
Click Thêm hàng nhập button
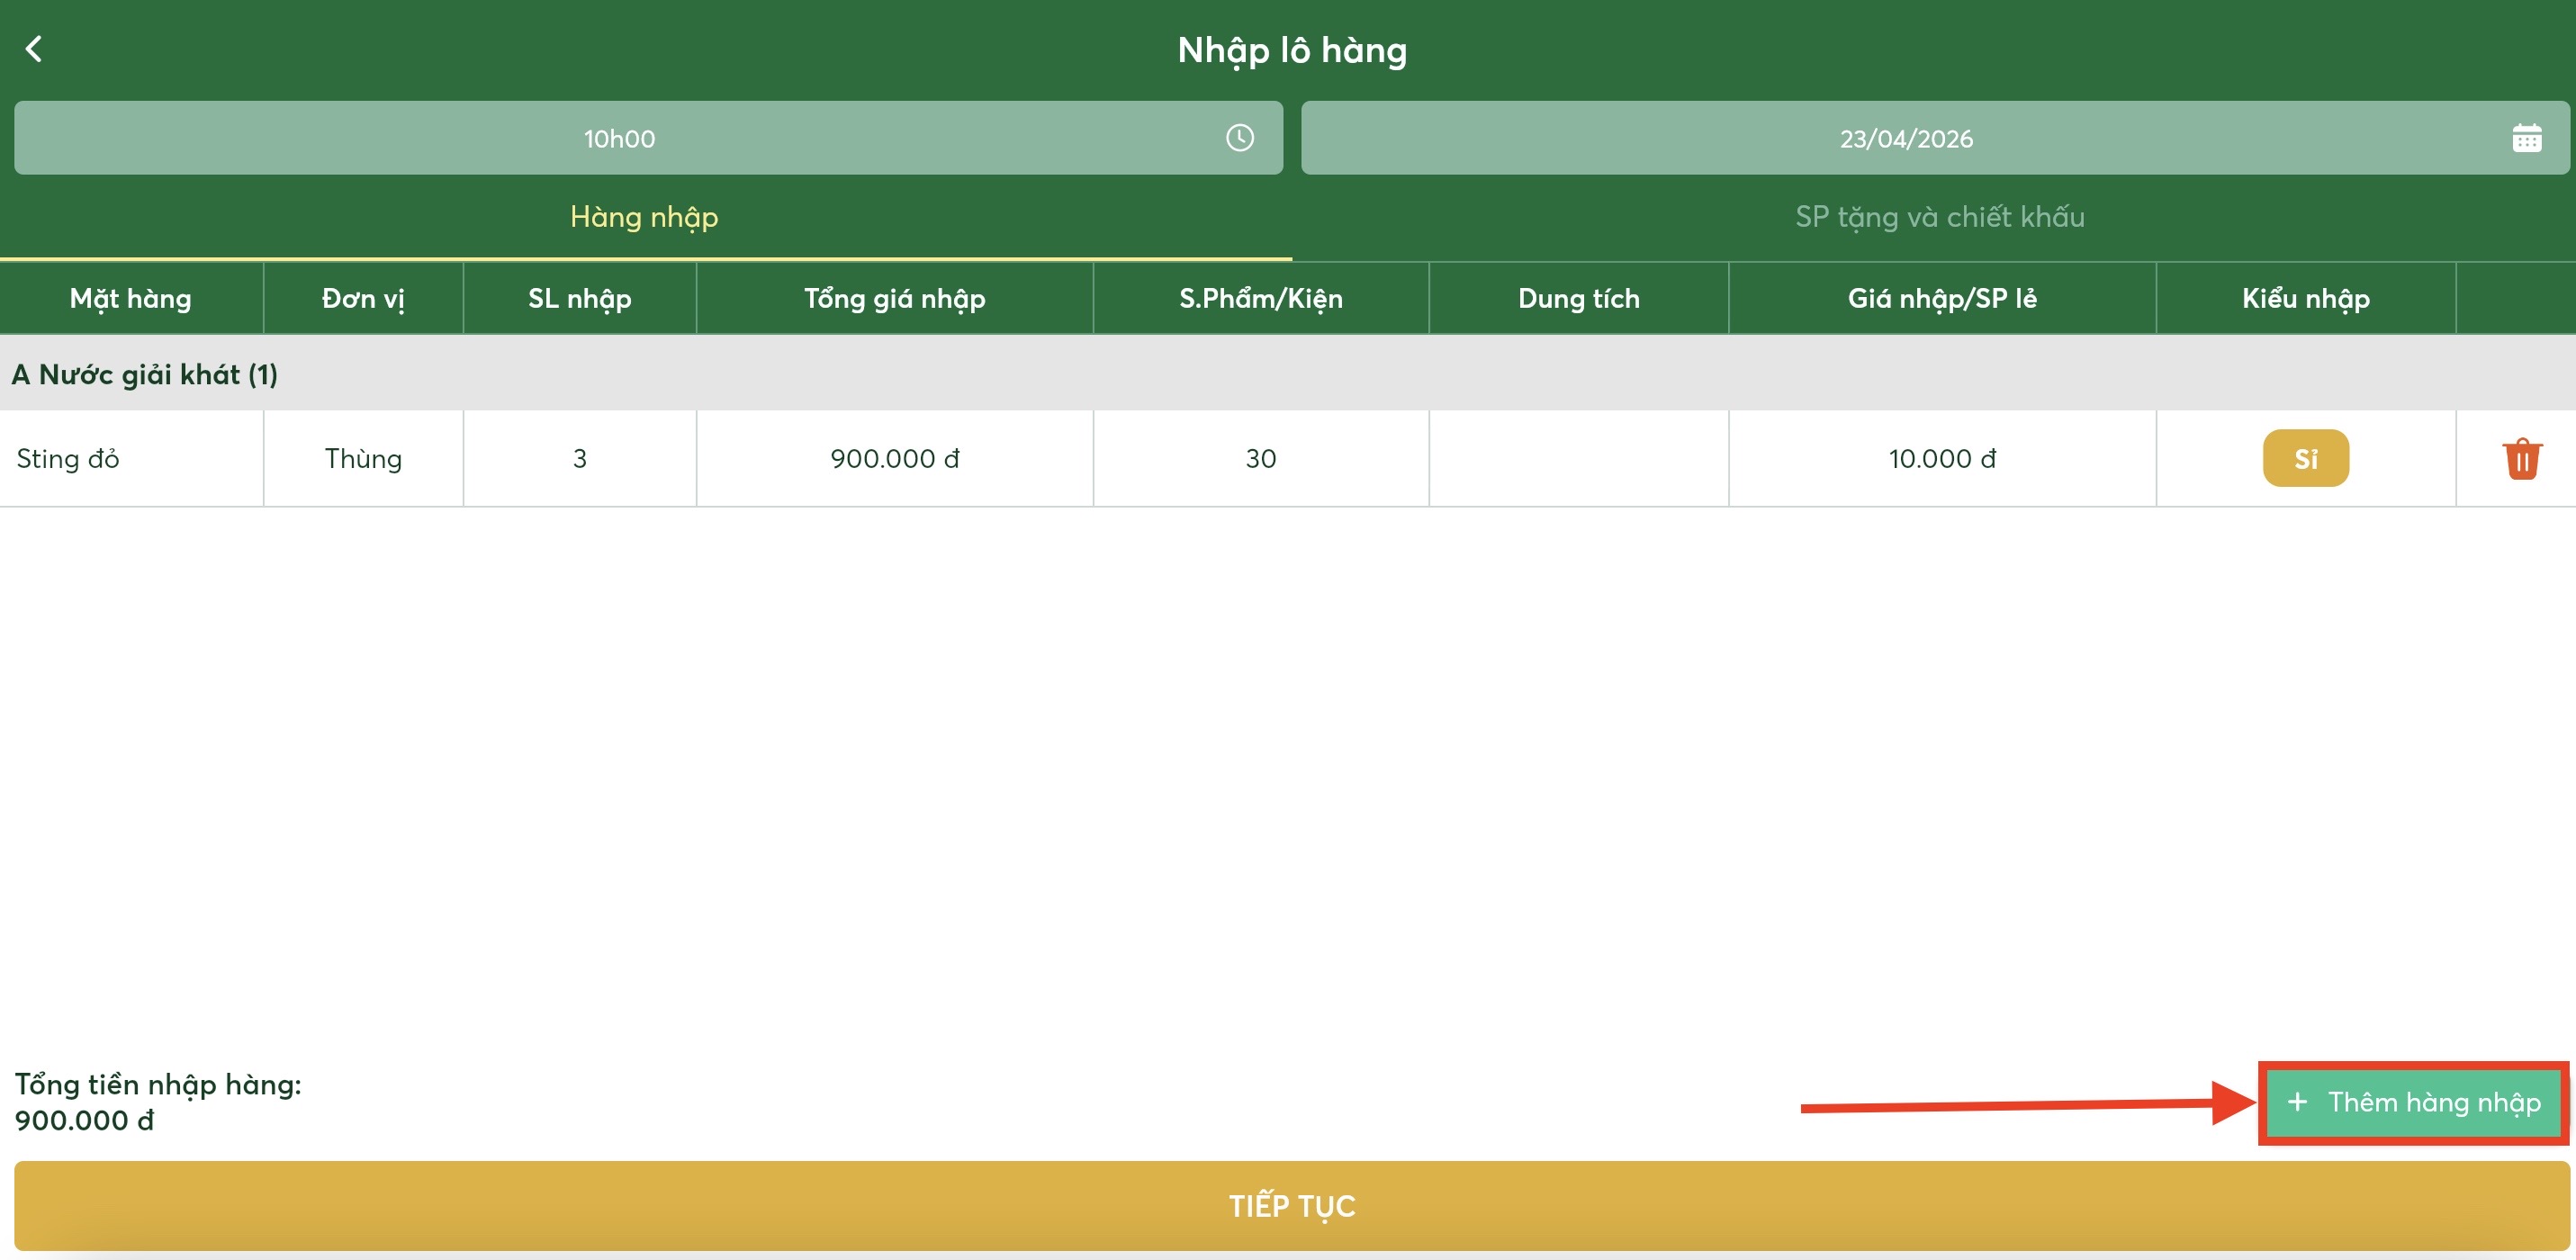(x=2413, y=1102)
